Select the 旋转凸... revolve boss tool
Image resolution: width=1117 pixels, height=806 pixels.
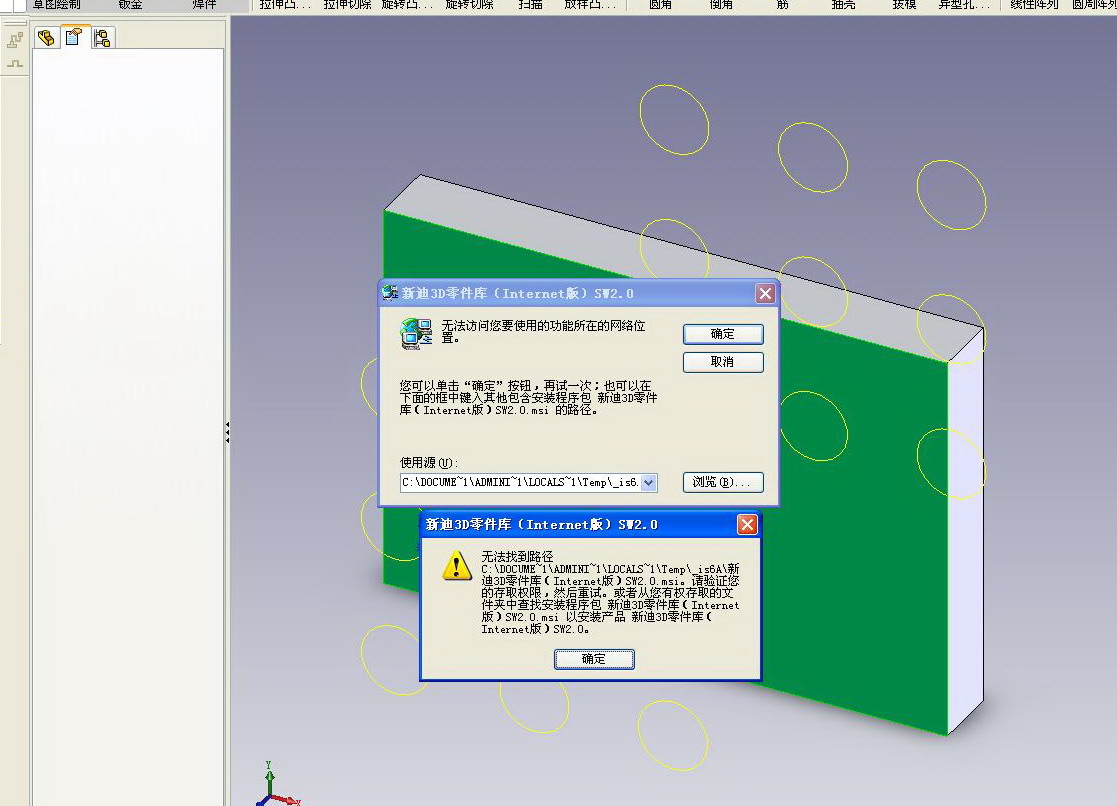pos(407,4)
